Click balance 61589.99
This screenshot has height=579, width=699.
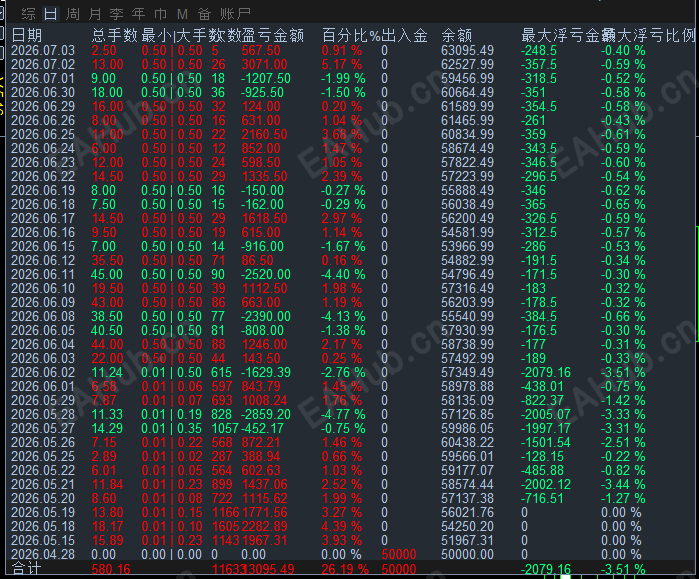[x=468, y=107]
